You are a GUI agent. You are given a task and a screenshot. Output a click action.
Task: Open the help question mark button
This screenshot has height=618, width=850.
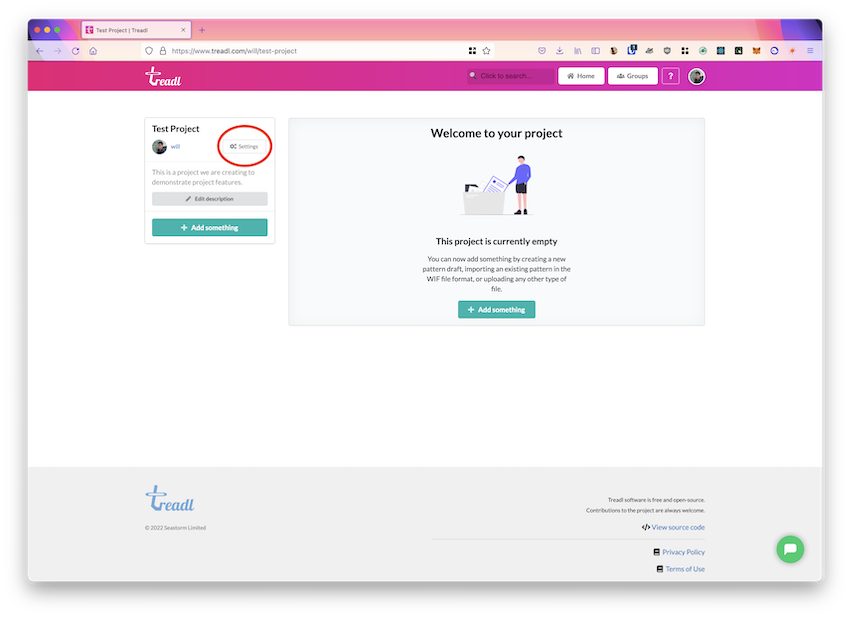click(x=671, y=76)
